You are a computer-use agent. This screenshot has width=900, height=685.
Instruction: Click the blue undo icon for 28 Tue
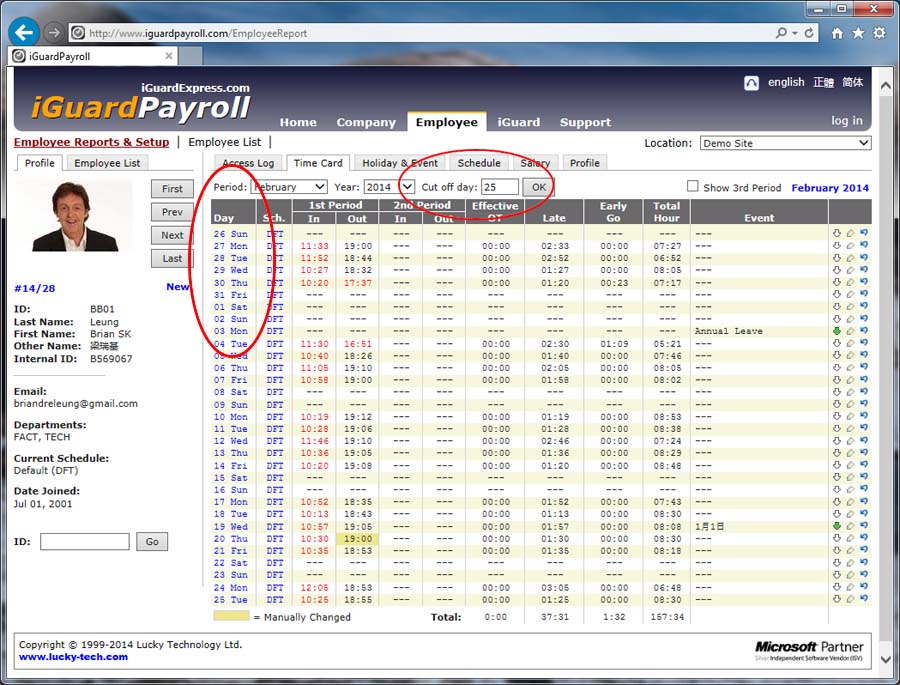click(864, 258)
